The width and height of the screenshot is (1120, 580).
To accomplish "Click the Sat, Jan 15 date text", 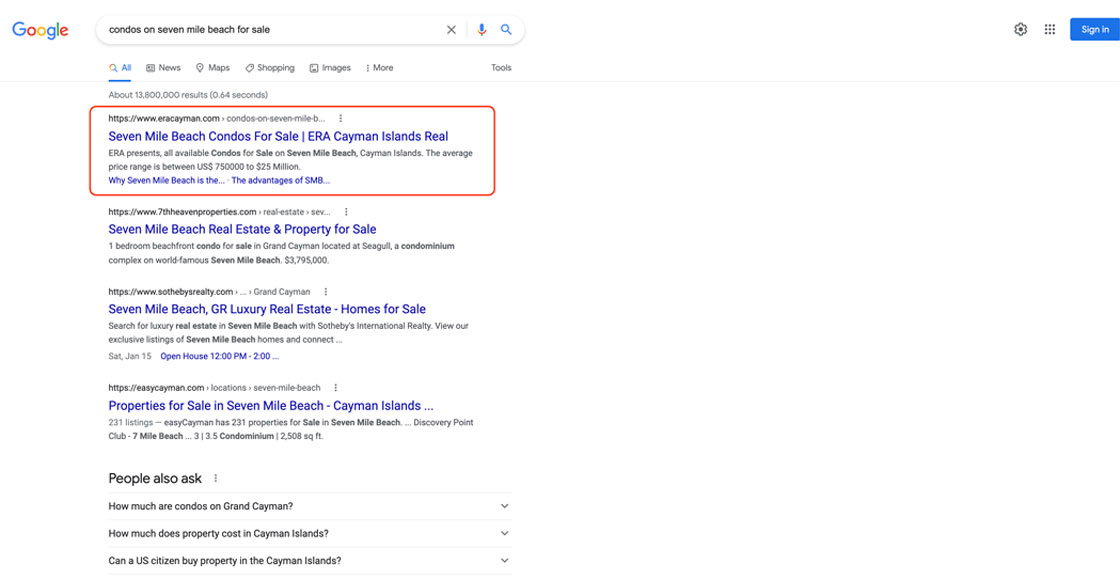I will pyautogui.click(x=130, y=356).
